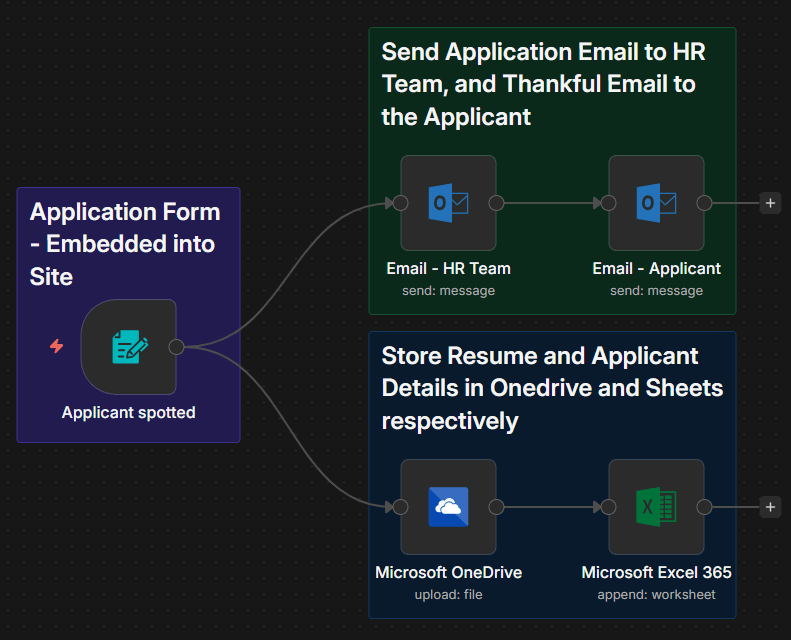Open the Email - HR Team Outlook node
791x640 pixels.
point(448,203)
